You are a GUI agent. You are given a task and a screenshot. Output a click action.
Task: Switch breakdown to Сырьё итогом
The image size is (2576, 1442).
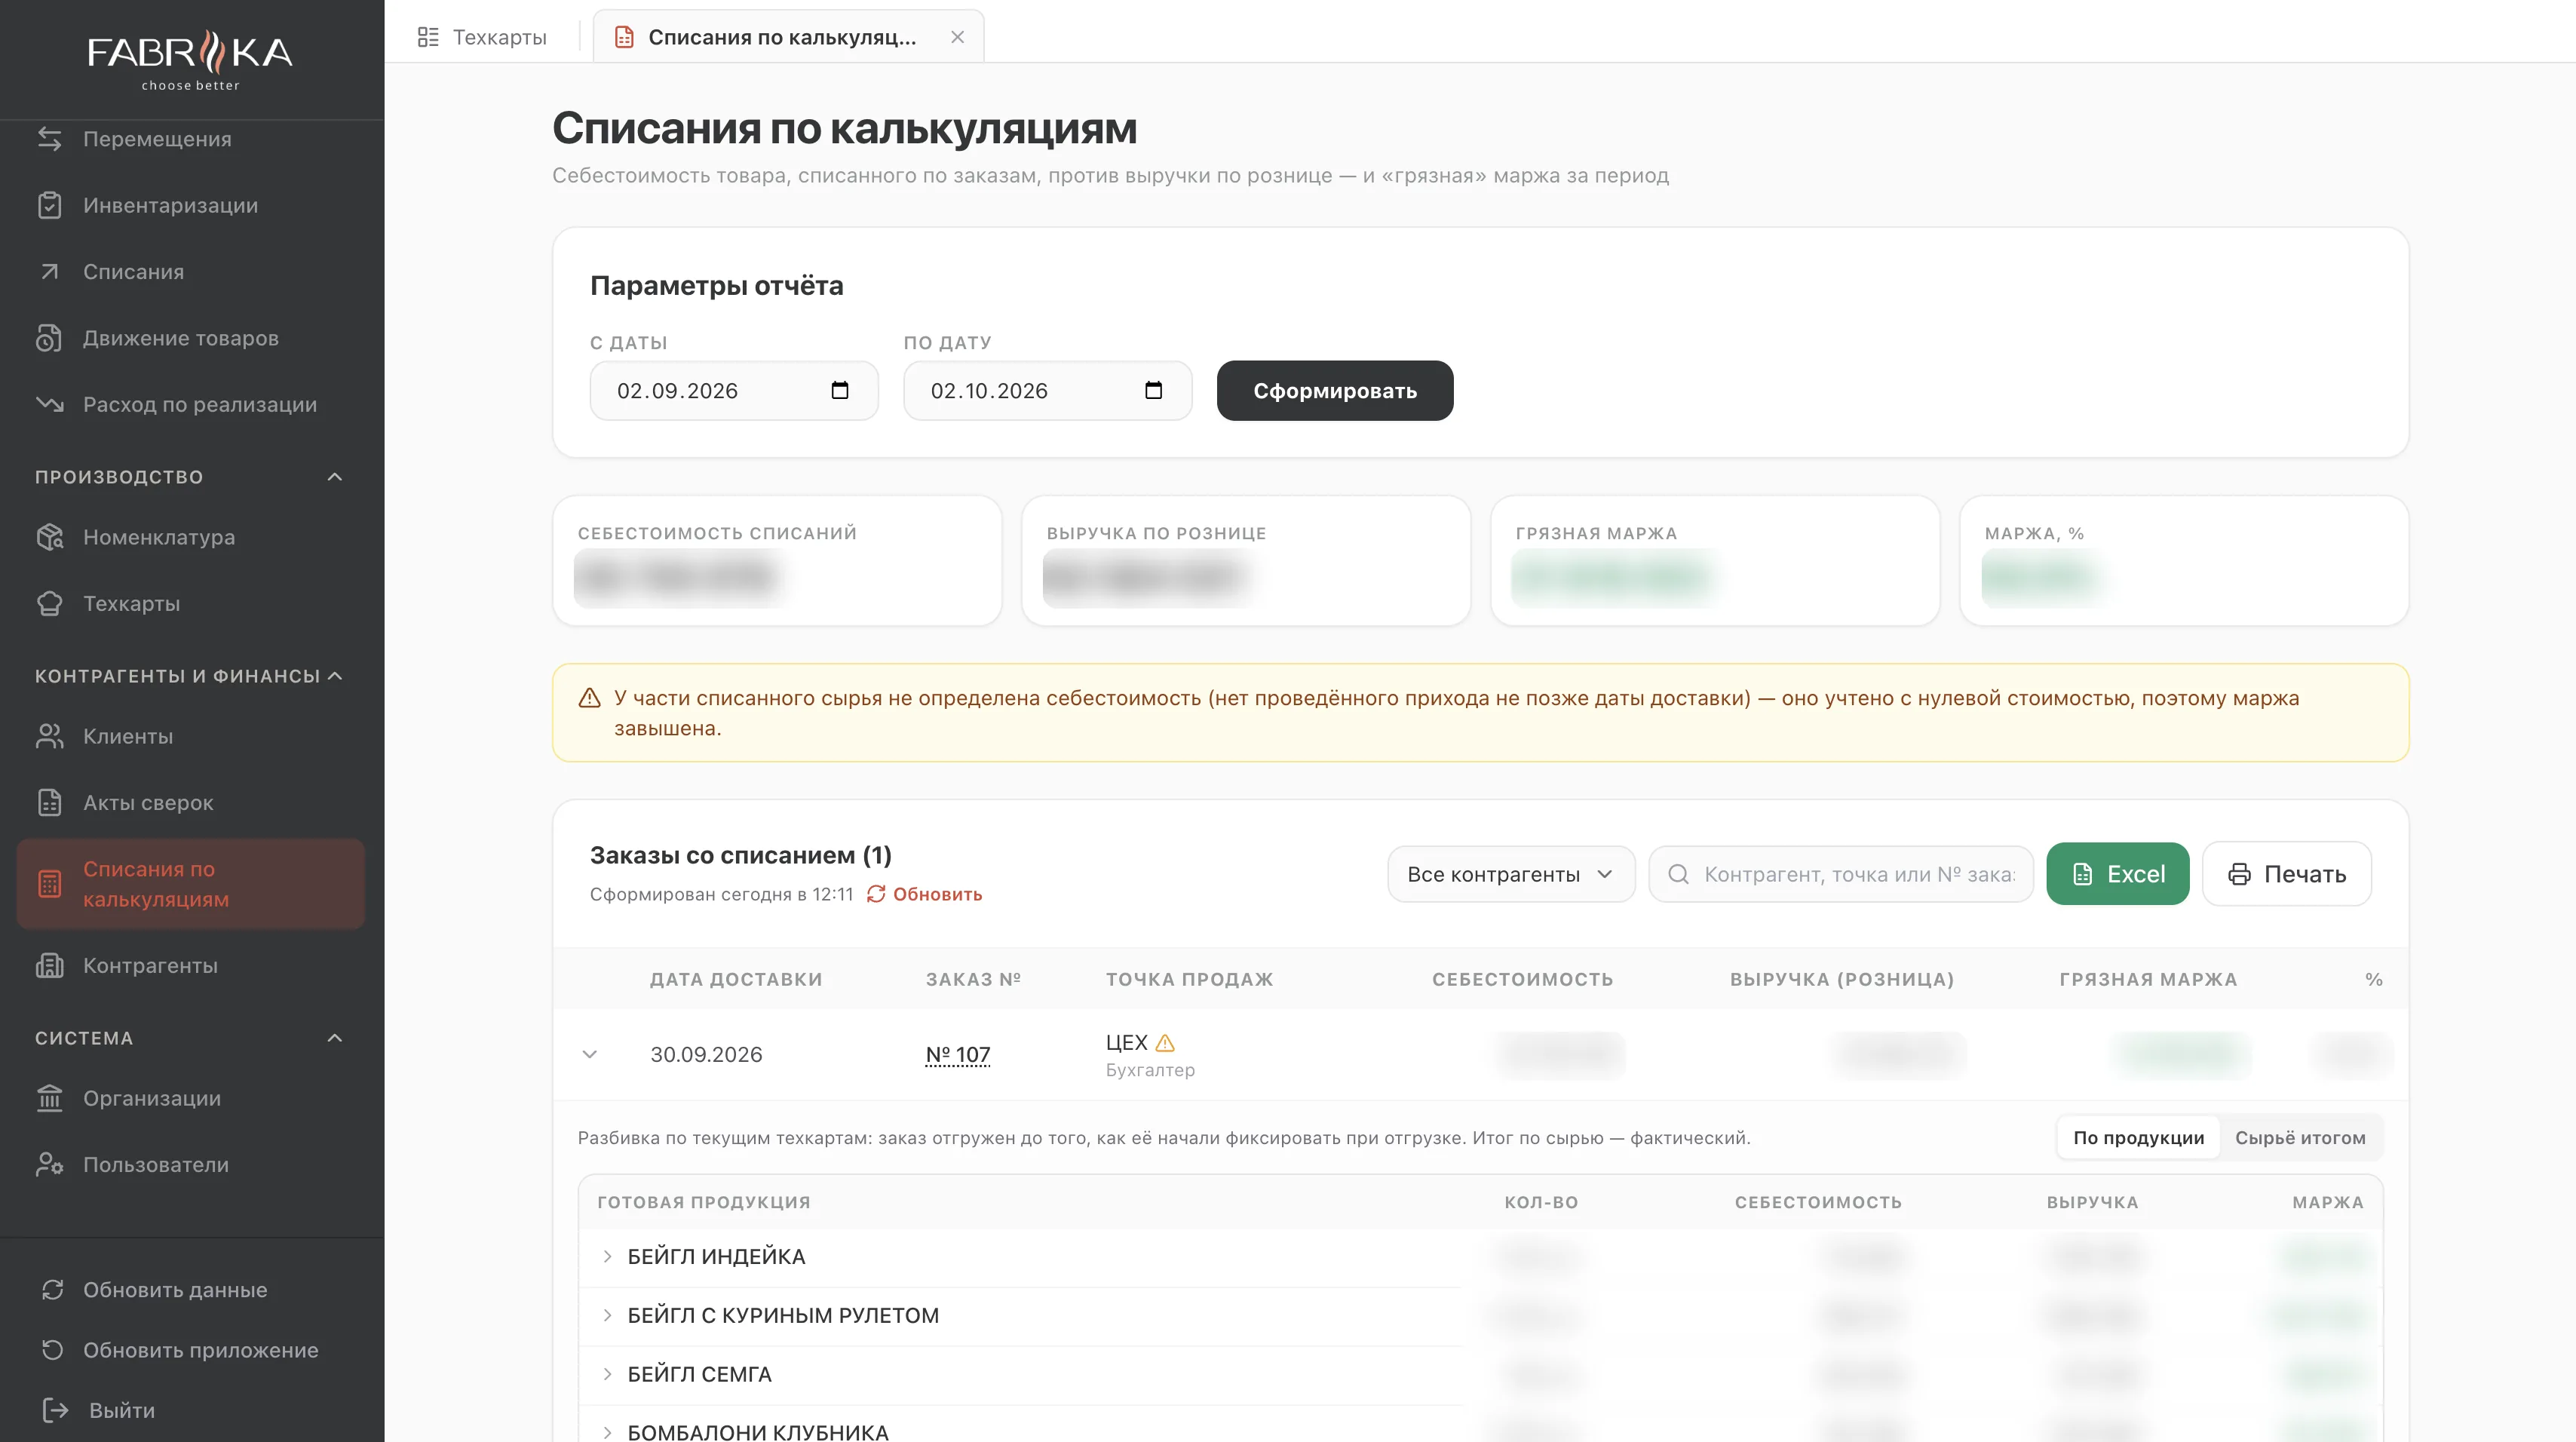pos(2300,1138)
